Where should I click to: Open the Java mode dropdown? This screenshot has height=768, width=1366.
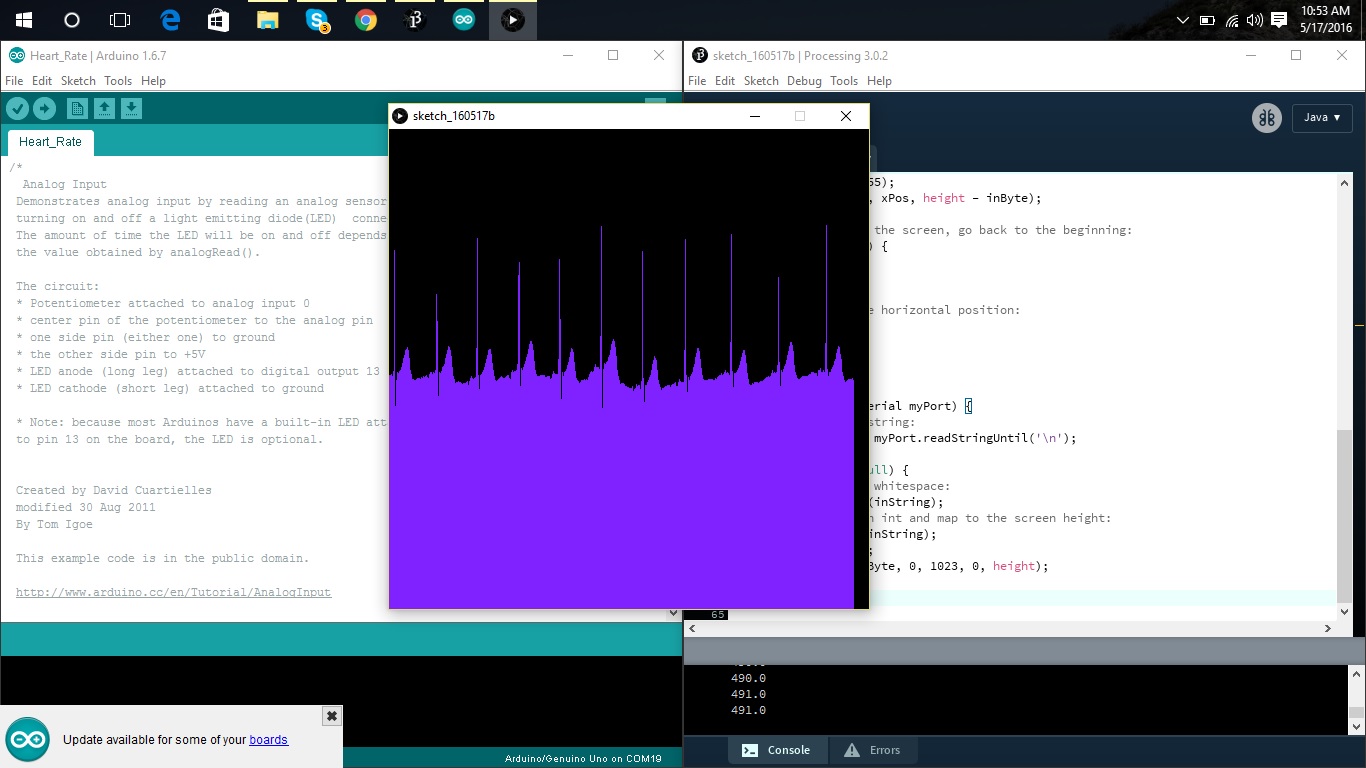pos(1322,118)
